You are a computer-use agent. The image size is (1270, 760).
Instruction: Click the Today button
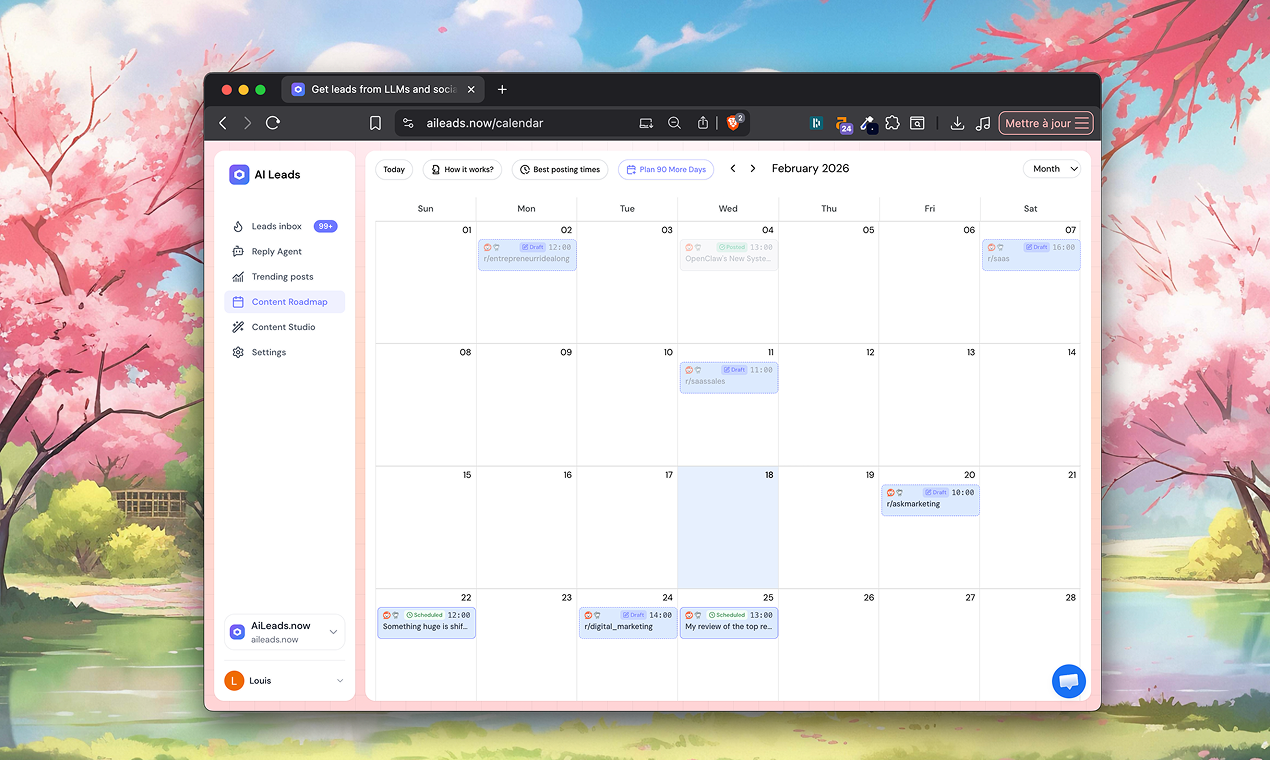(394, 170)
